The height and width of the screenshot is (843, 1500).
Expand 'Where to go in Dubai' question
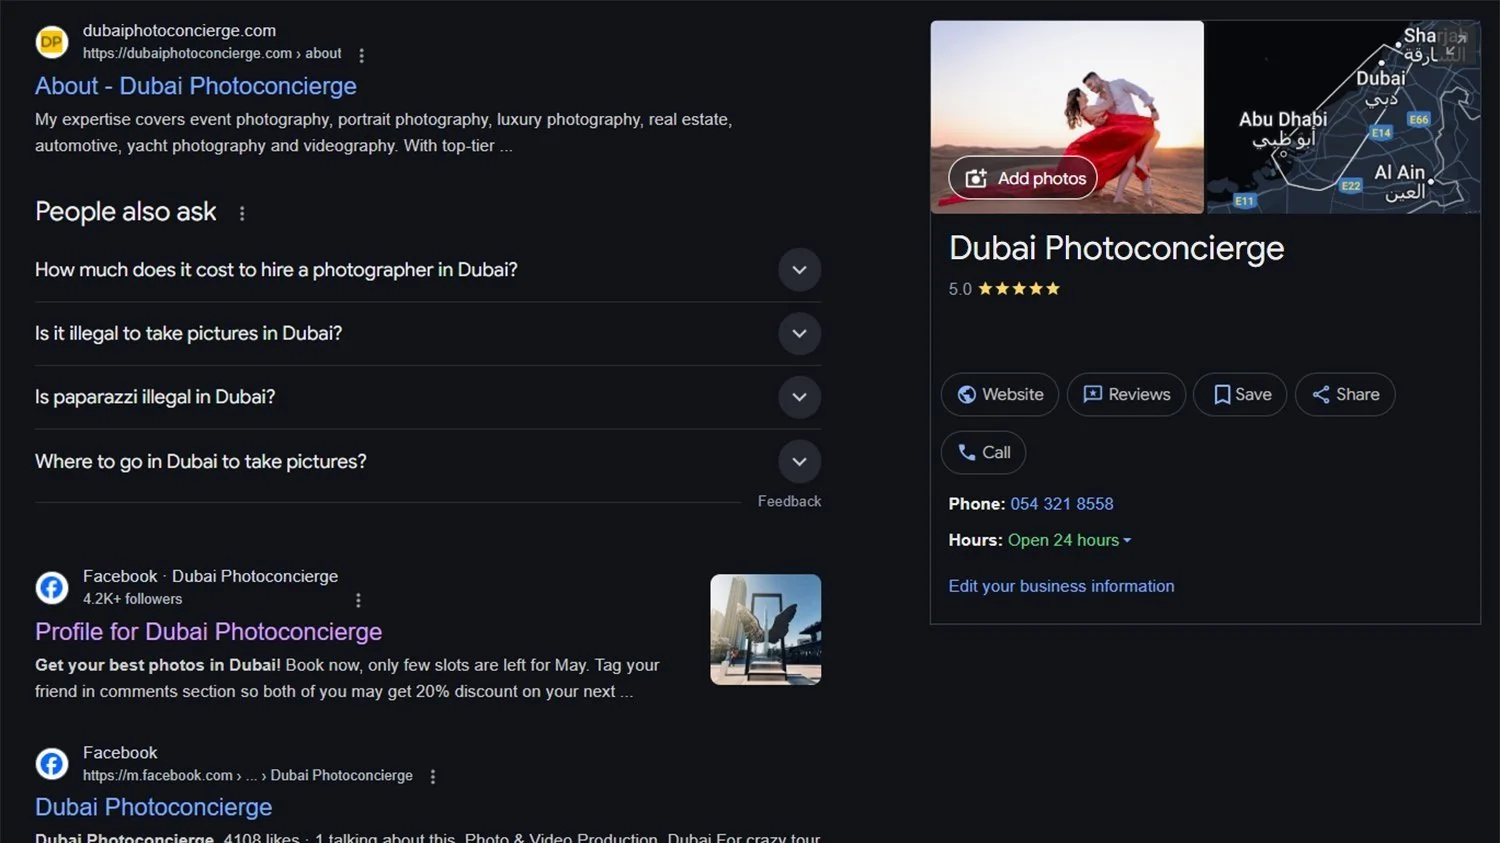coord(799,461)
